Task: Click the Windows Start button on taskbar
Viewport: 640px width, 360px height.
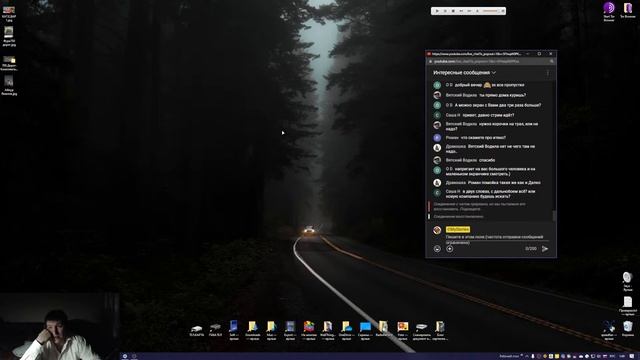Action: coord(125,356)
